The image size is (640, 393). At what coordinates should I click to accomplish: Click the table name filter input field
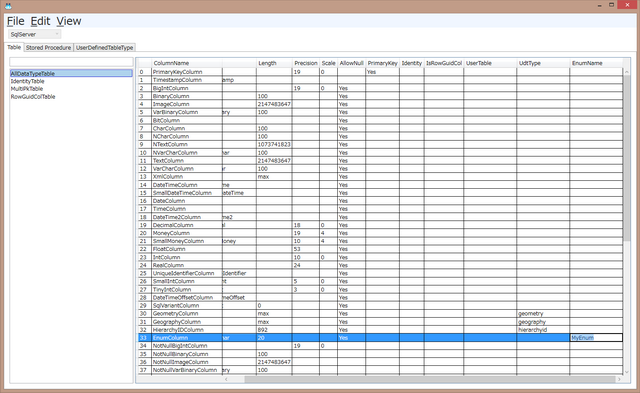71,62
